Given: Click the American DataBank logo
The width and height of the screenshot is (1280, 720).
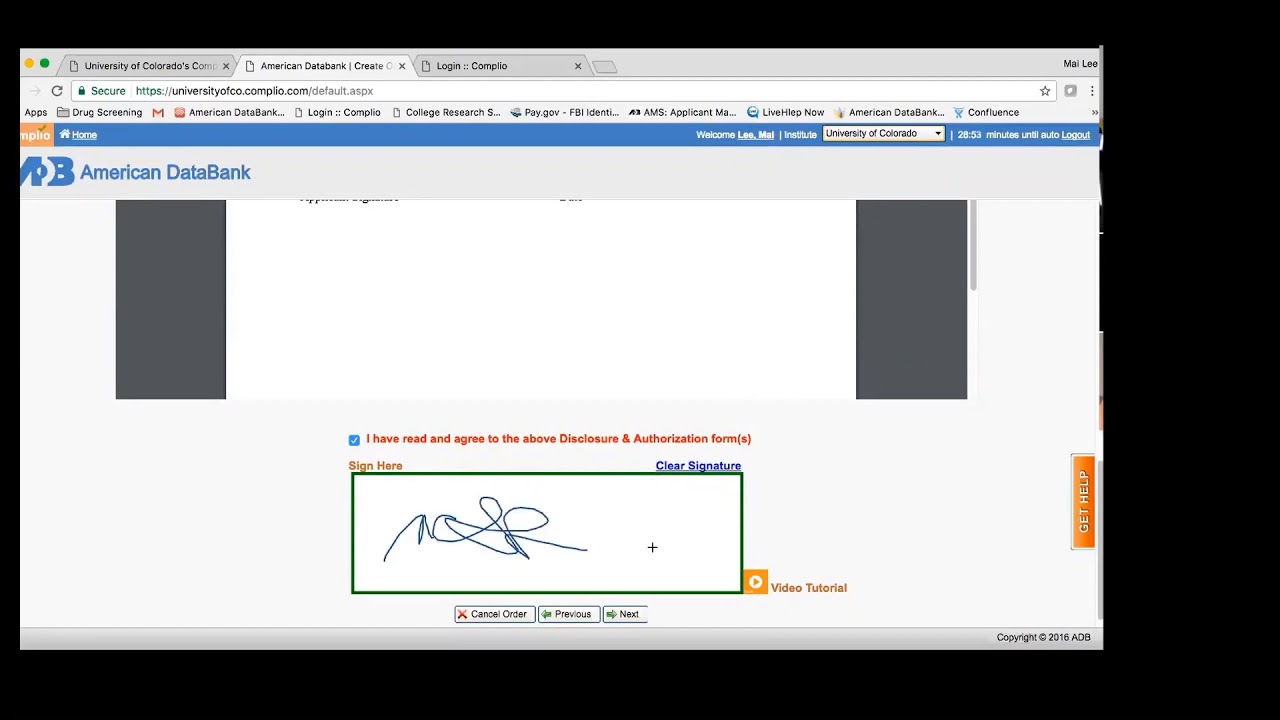Looking at the screenshot, I should click(136, 172).
